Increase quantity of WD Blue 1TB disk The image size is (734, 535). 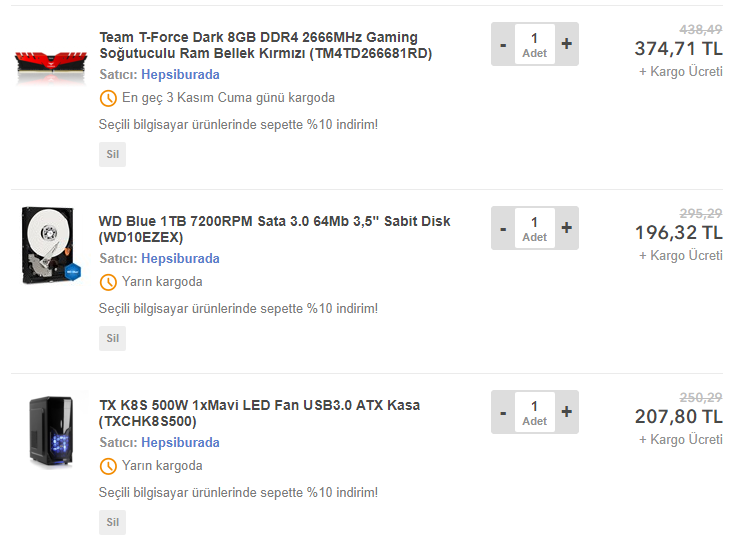click(567, 228)
